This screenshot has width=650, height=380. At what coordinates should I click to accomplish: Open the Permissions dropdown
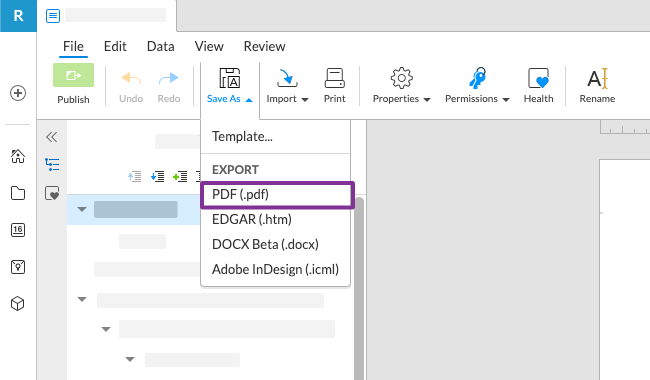(x=477, y=86)
